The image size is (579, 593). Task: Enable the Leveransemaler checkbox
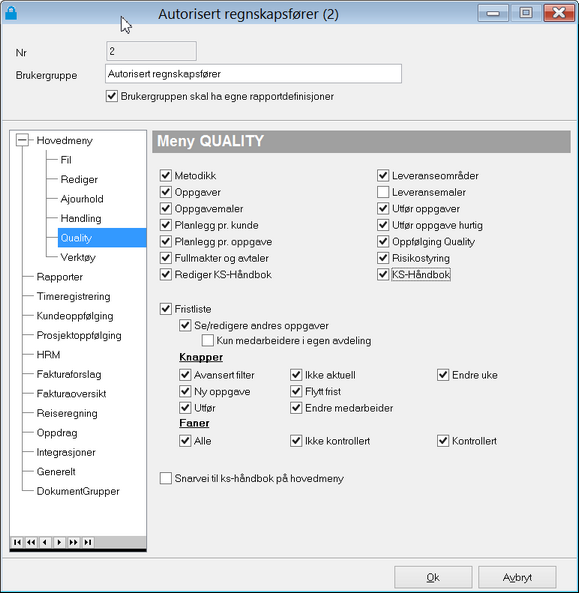tap(383, 192)
